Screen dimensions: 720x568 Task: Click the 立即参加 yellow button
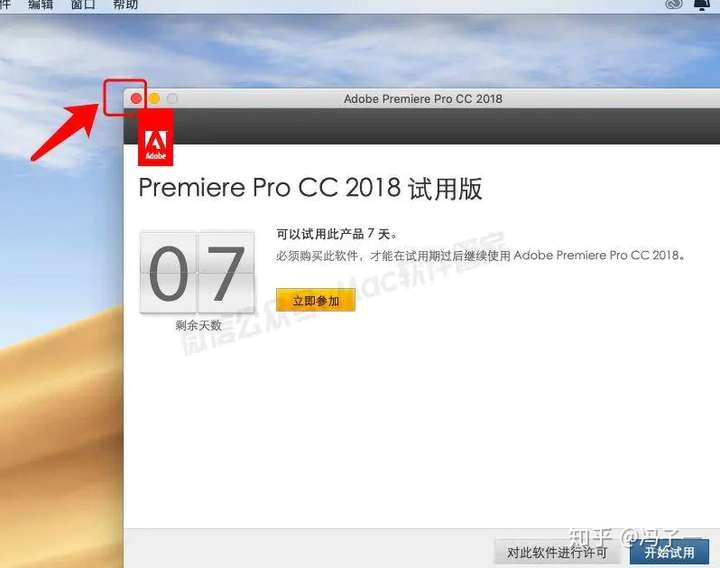coord(316,300)
